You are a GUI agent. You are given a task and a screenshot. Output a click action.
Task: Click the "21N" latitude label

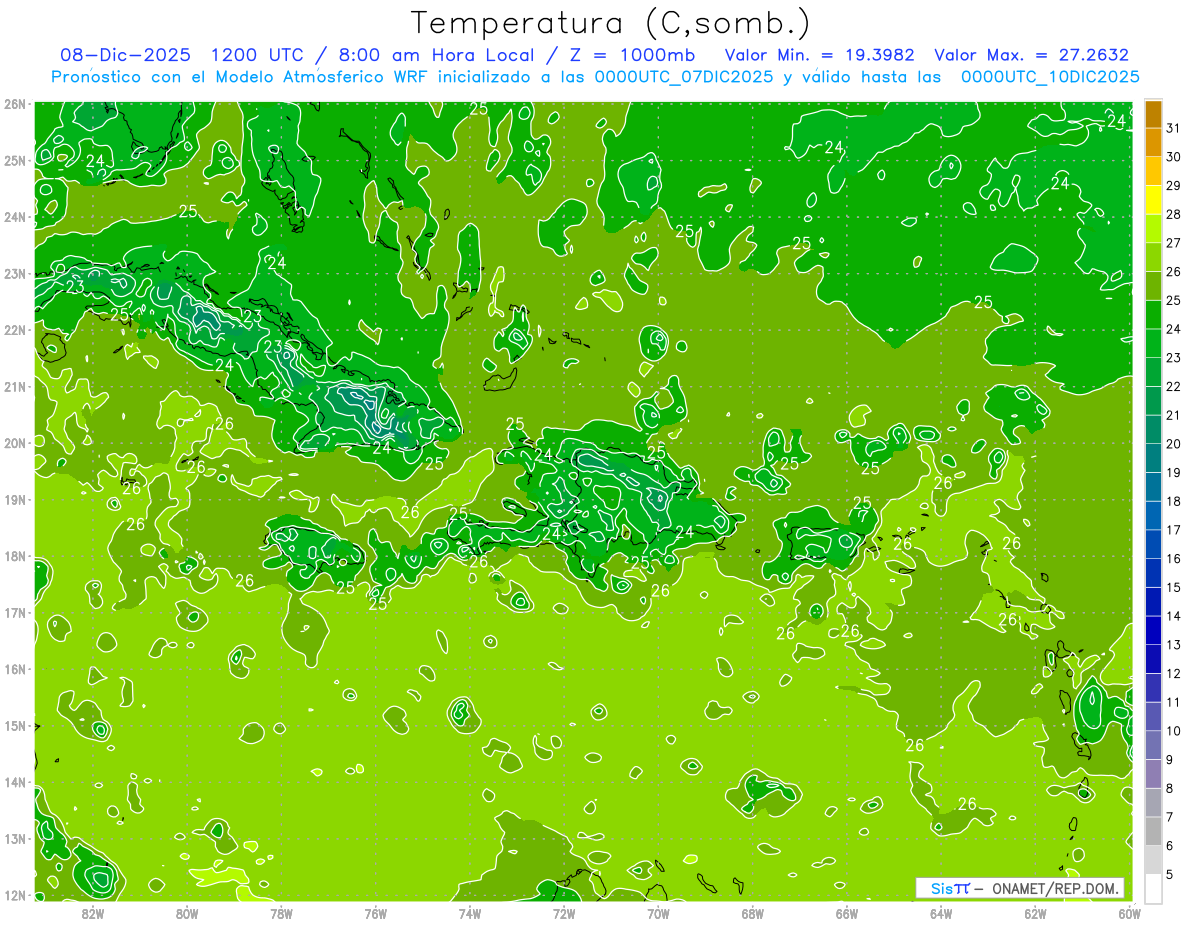15,386
